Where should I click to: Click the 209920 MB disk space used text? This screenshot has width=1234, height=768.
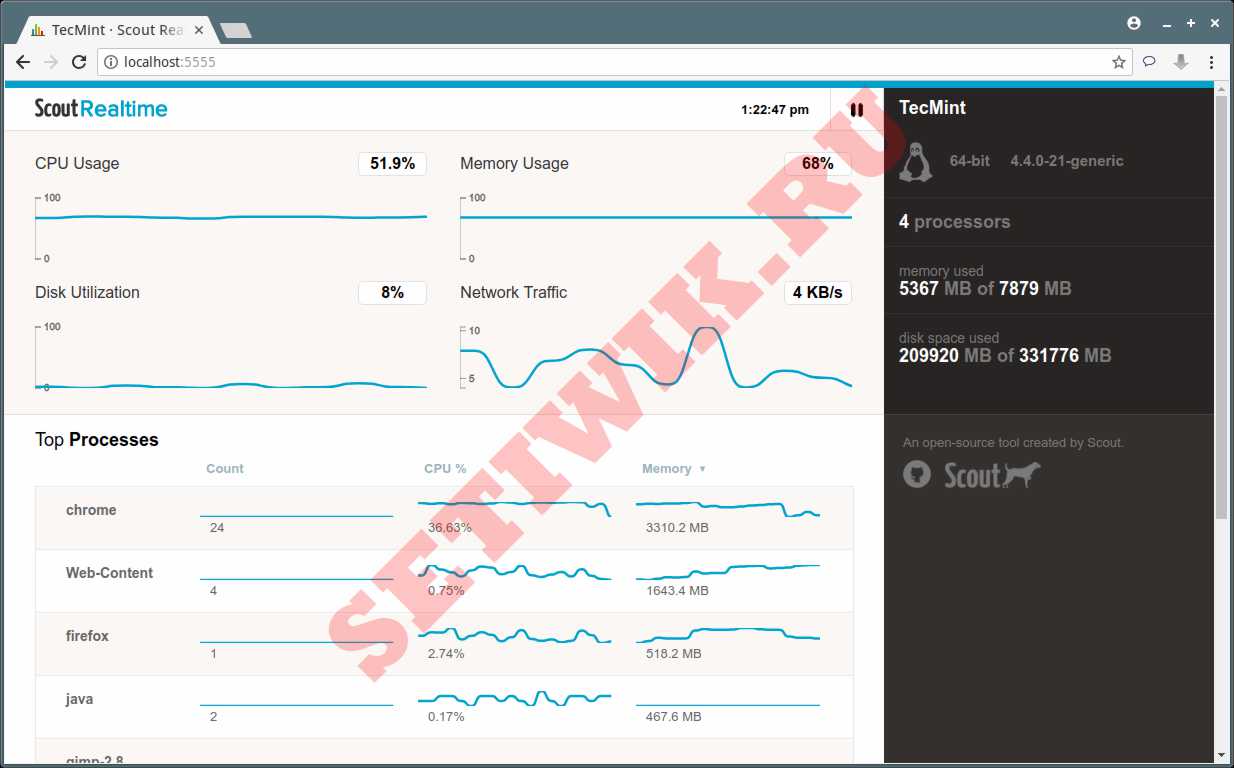click(1005, 356)
